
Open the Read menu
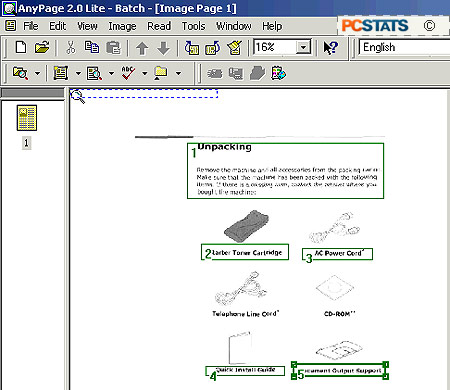coord(159,26)
